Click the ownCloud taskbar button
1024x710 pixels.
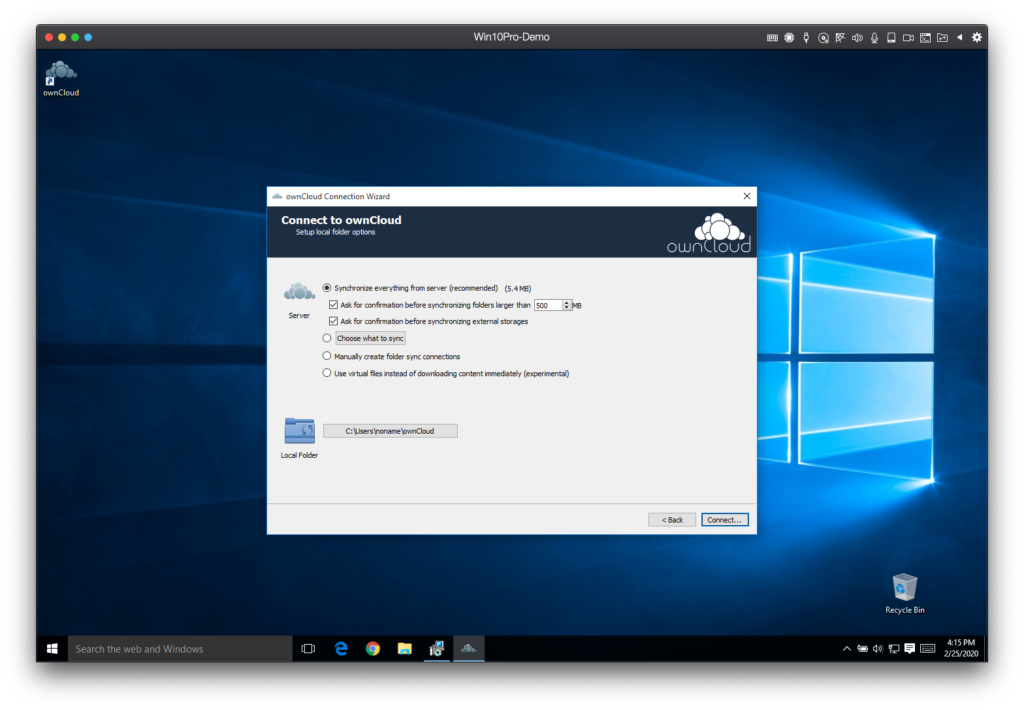[x=468, y=649]
